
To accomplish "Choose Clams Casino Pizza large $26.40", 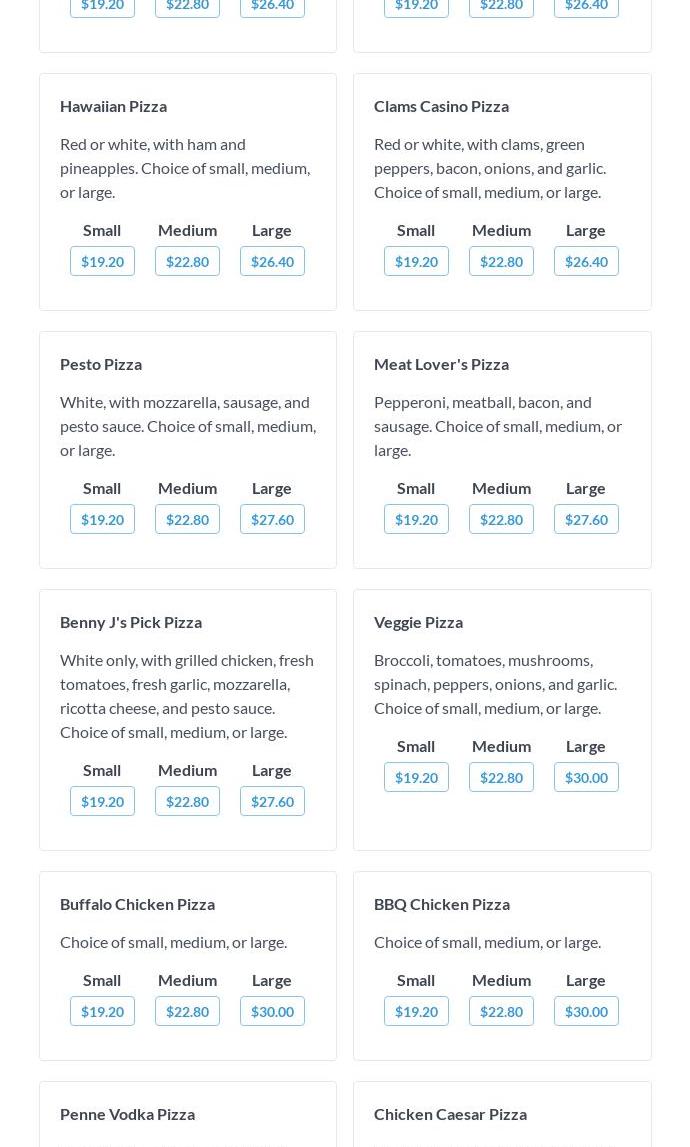I will [x=586, y=261].
